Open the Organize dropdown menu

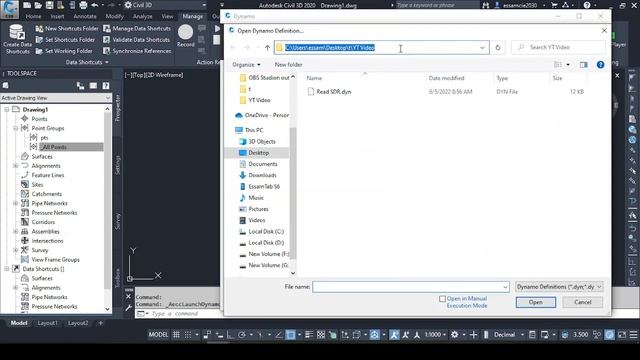point(246,64)
